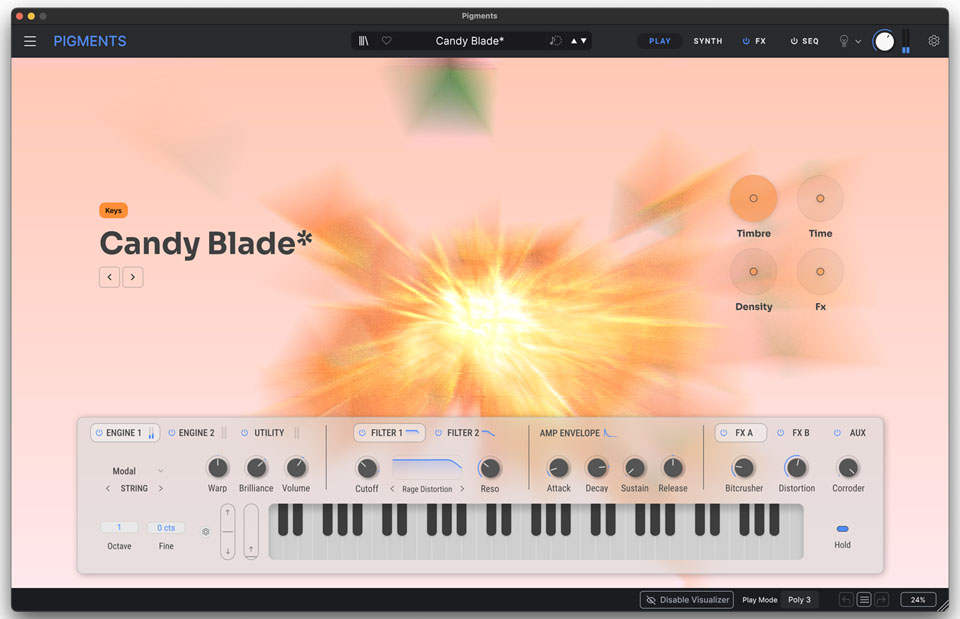Select the AUX tab
The image size is (960, 619).
(x=857, y=433)
